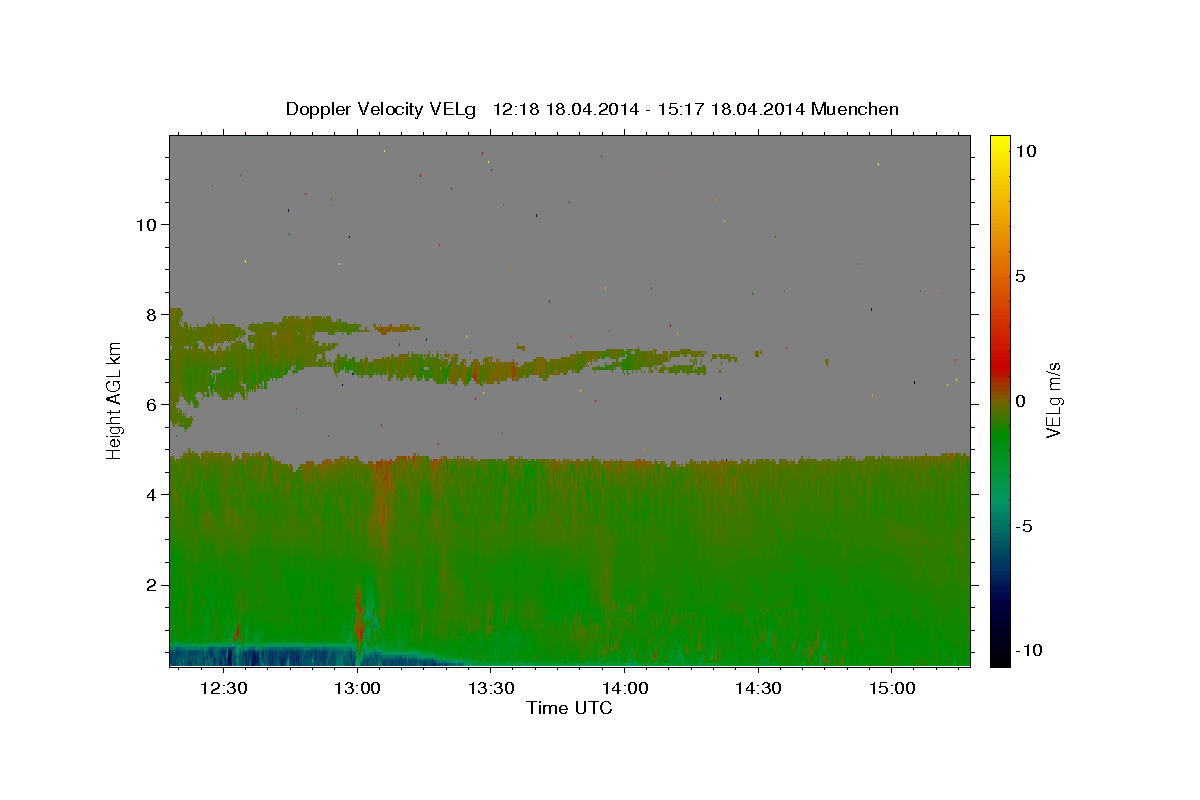Click the 15:00 time tick label

click(892, 688)
